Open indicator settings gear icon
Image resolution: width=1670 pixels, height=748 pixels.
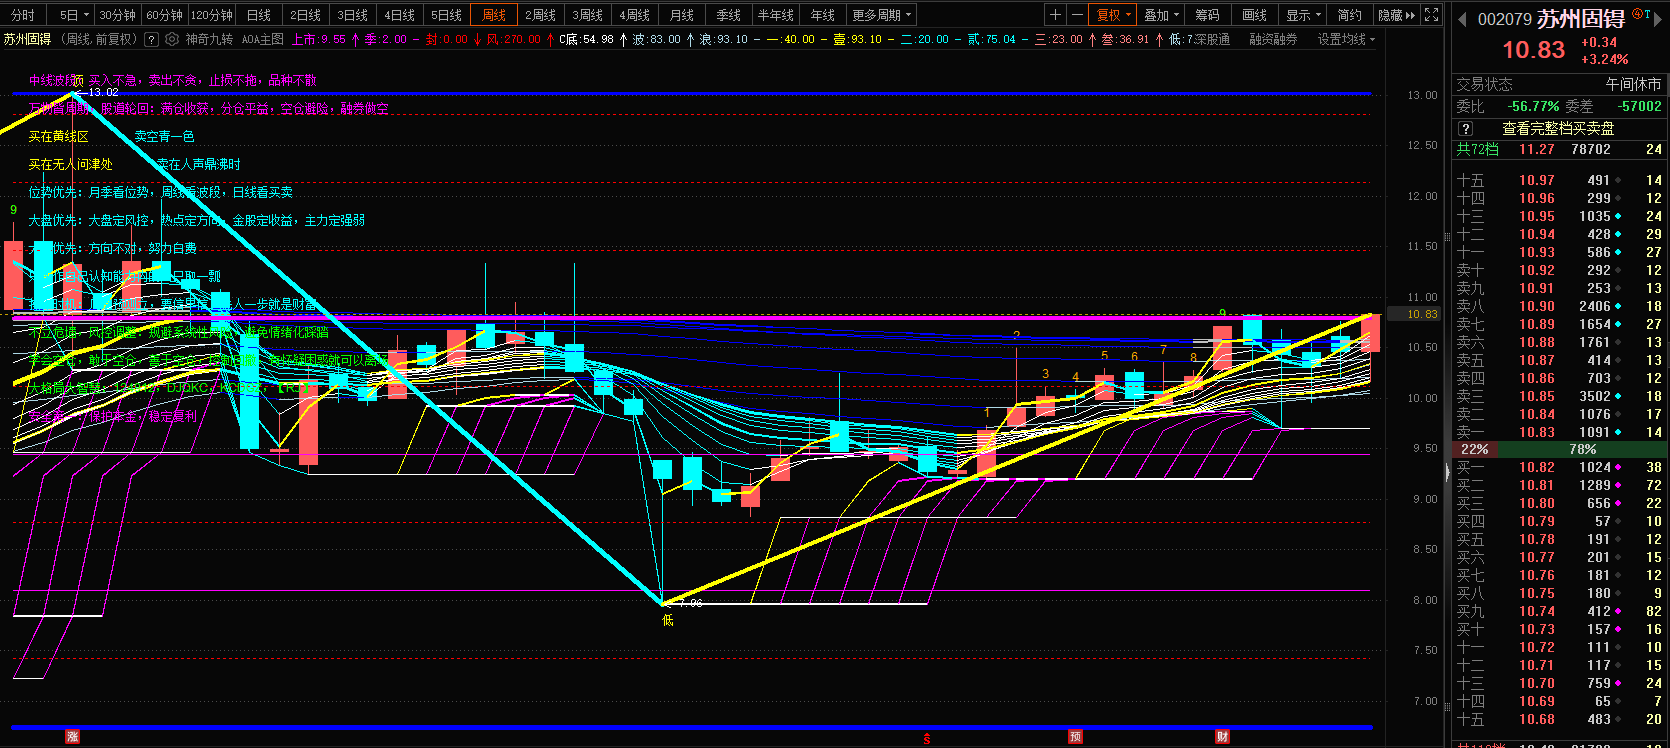[172, 40]
